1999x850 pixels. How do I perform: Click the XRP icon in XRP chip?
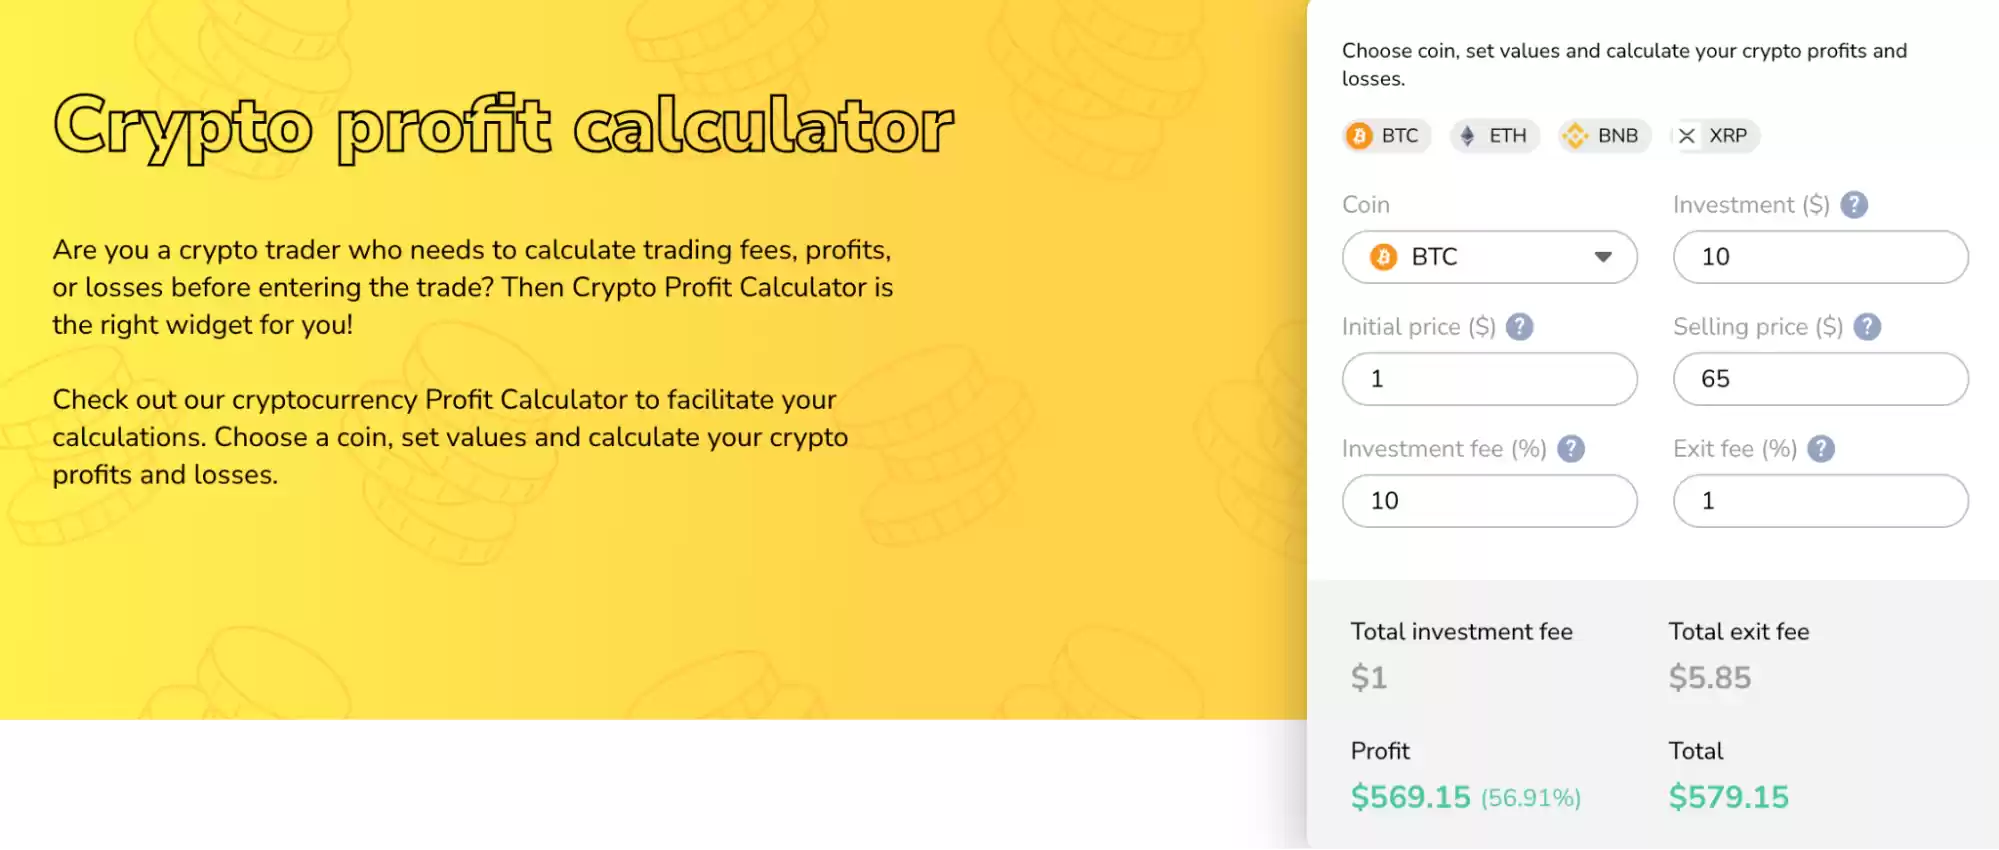tap(1687, 136)
